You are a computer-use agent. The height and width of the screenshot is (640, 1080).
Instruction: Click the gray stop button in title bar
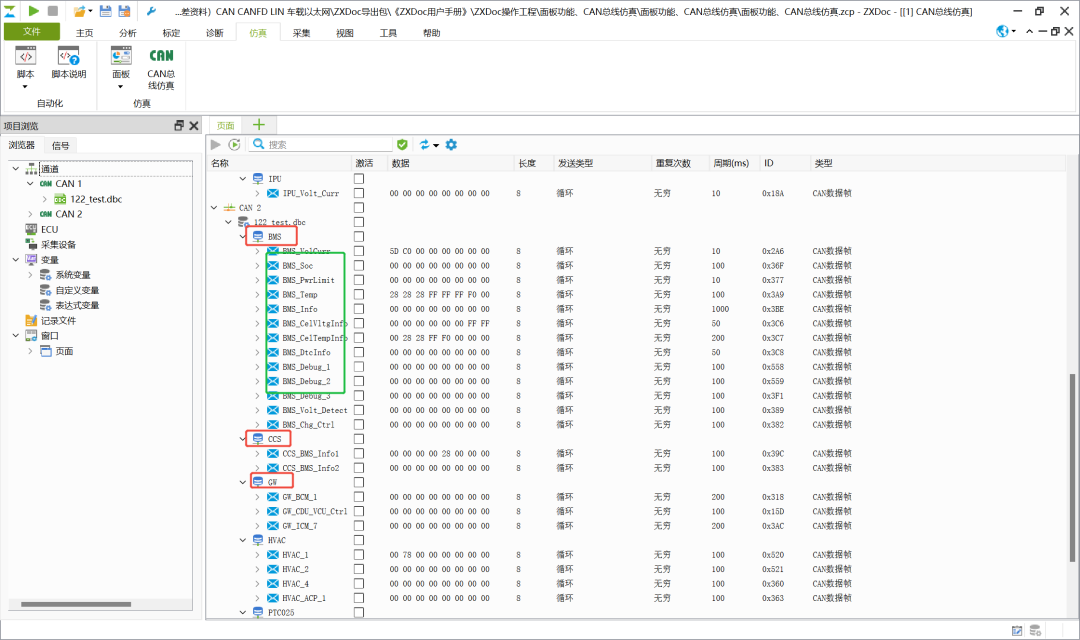click(x=52, y=10)
